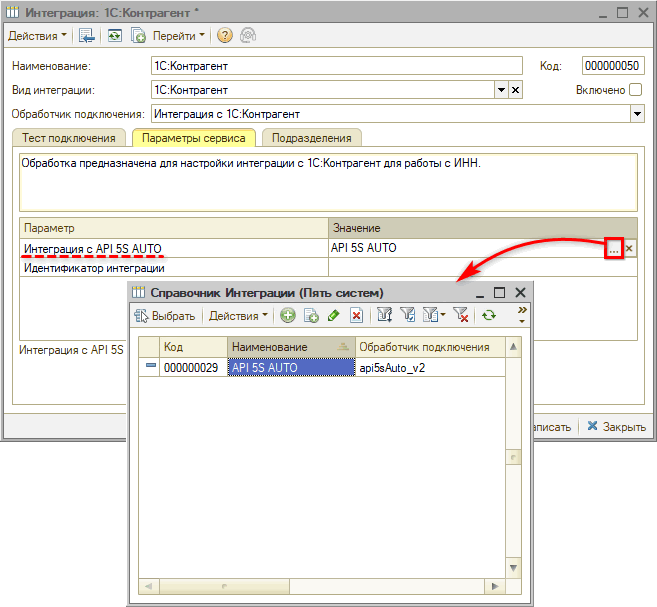Toggle the Включено checkbox
The image size is (657, 607).
[x=635, y=90]
